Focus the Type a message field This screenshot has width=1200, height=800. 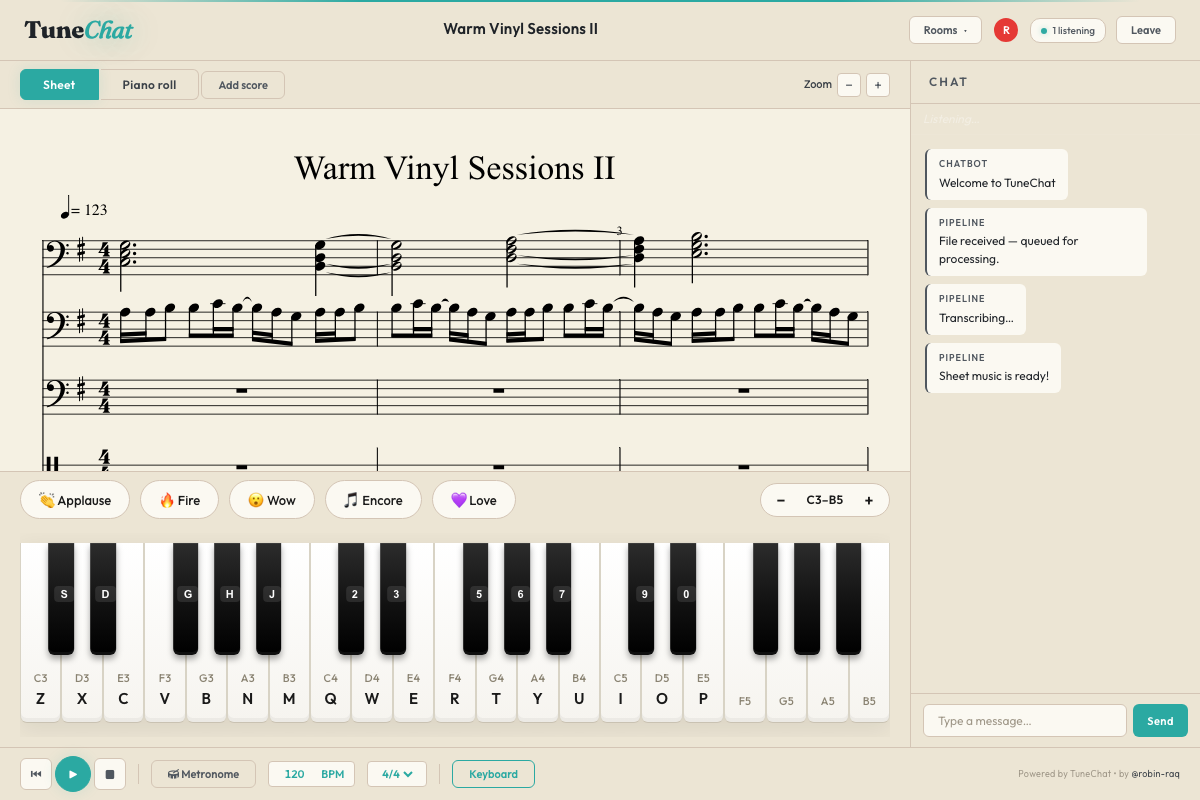click(1025, 721)
